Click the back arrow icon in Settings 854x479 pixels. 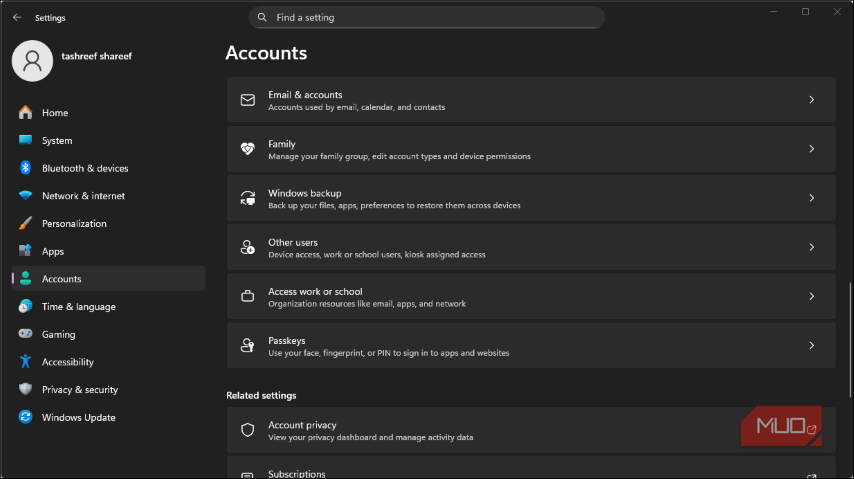17,17
